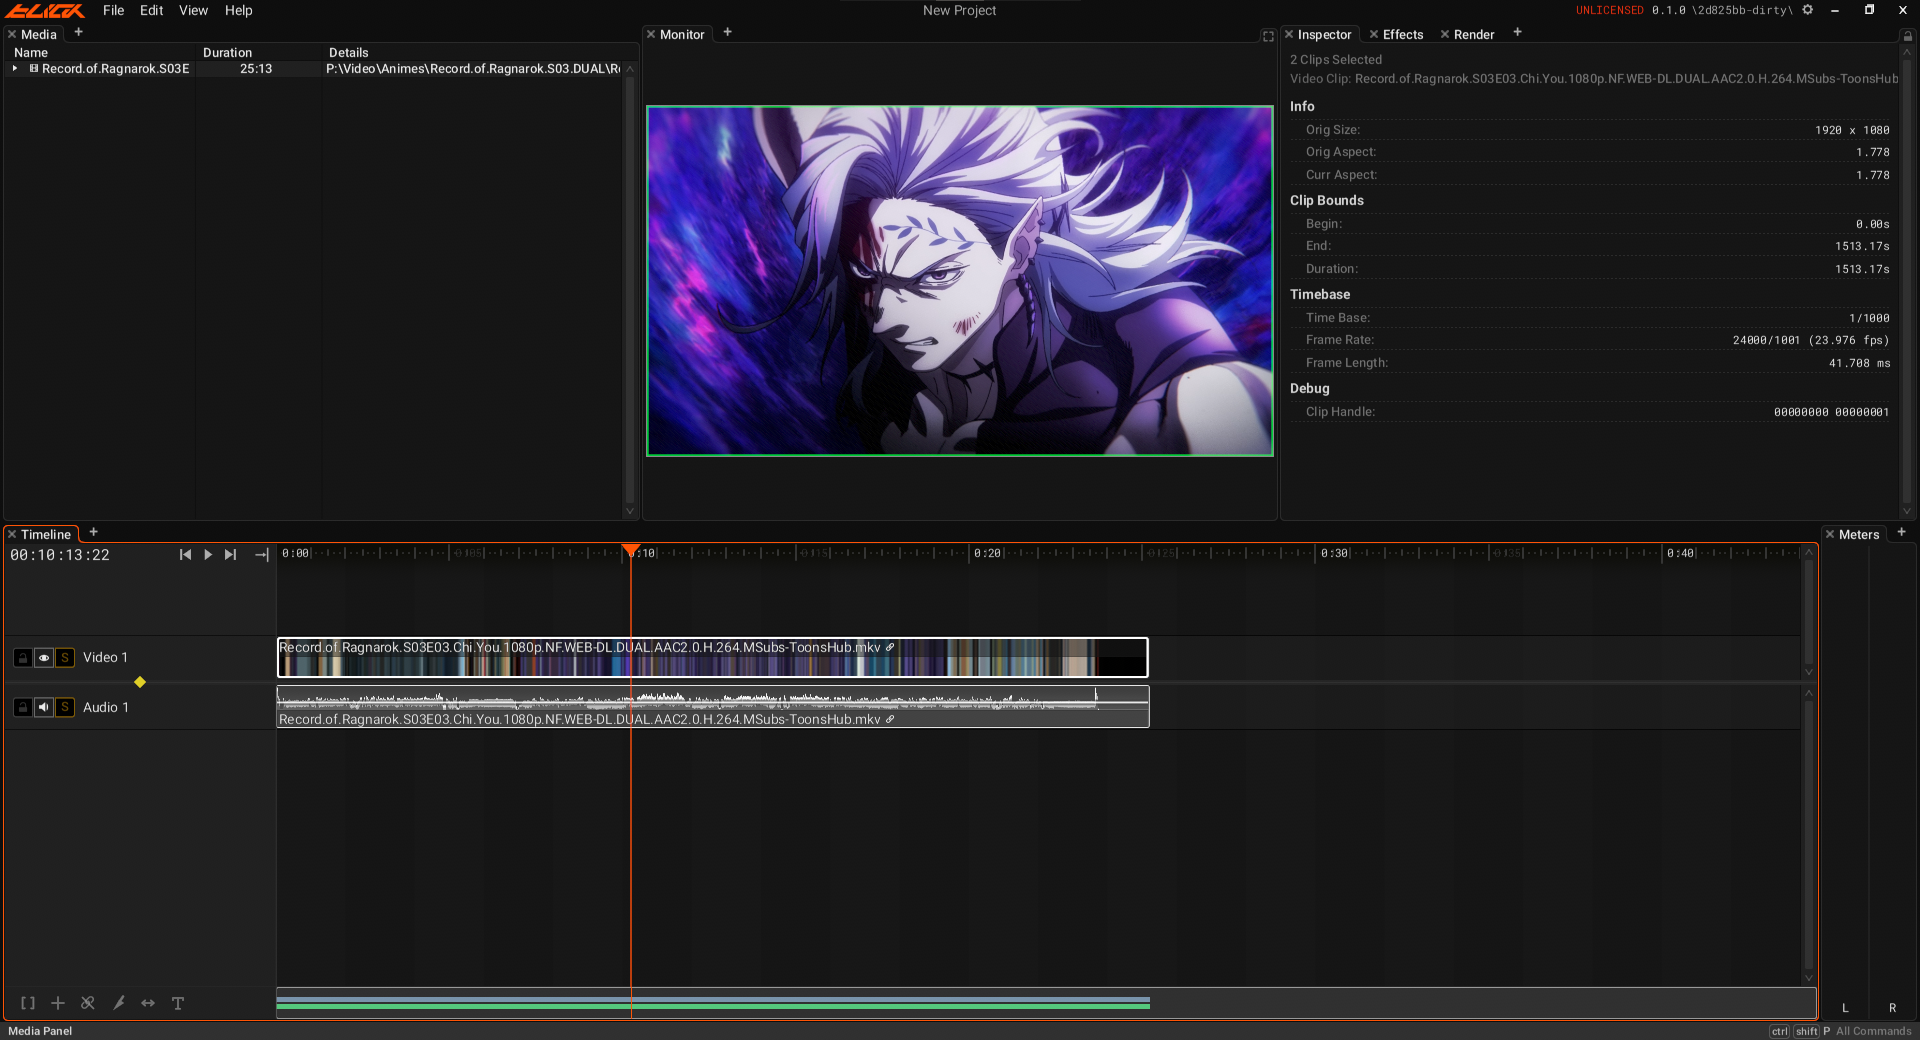Switch to the Effects tab
This screenshot has width=1920, height=1040.
point(1403,34)
